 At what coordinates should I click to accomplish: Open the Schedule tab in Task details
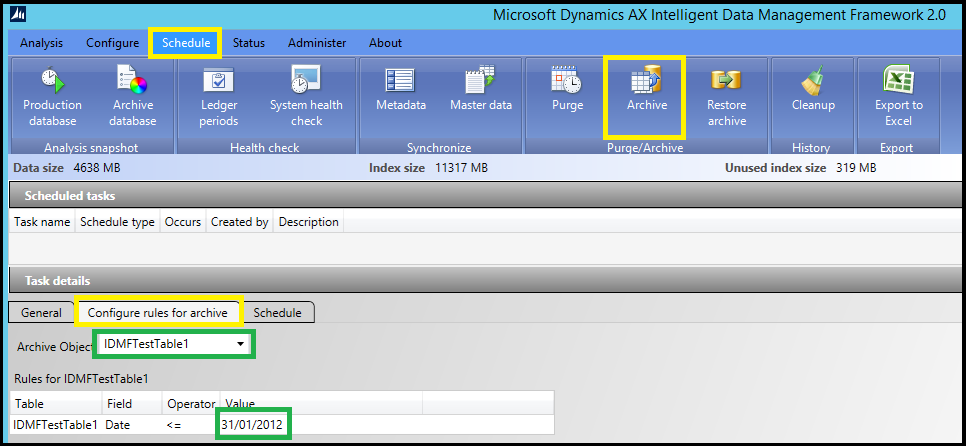coord(277,313)
